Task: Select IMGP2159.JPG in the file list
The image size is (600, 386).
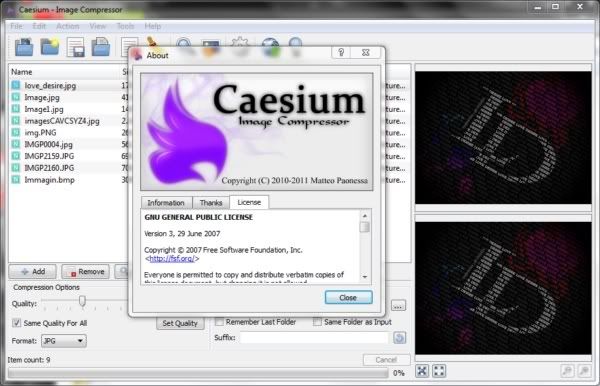Action: [x=49, y=156]
